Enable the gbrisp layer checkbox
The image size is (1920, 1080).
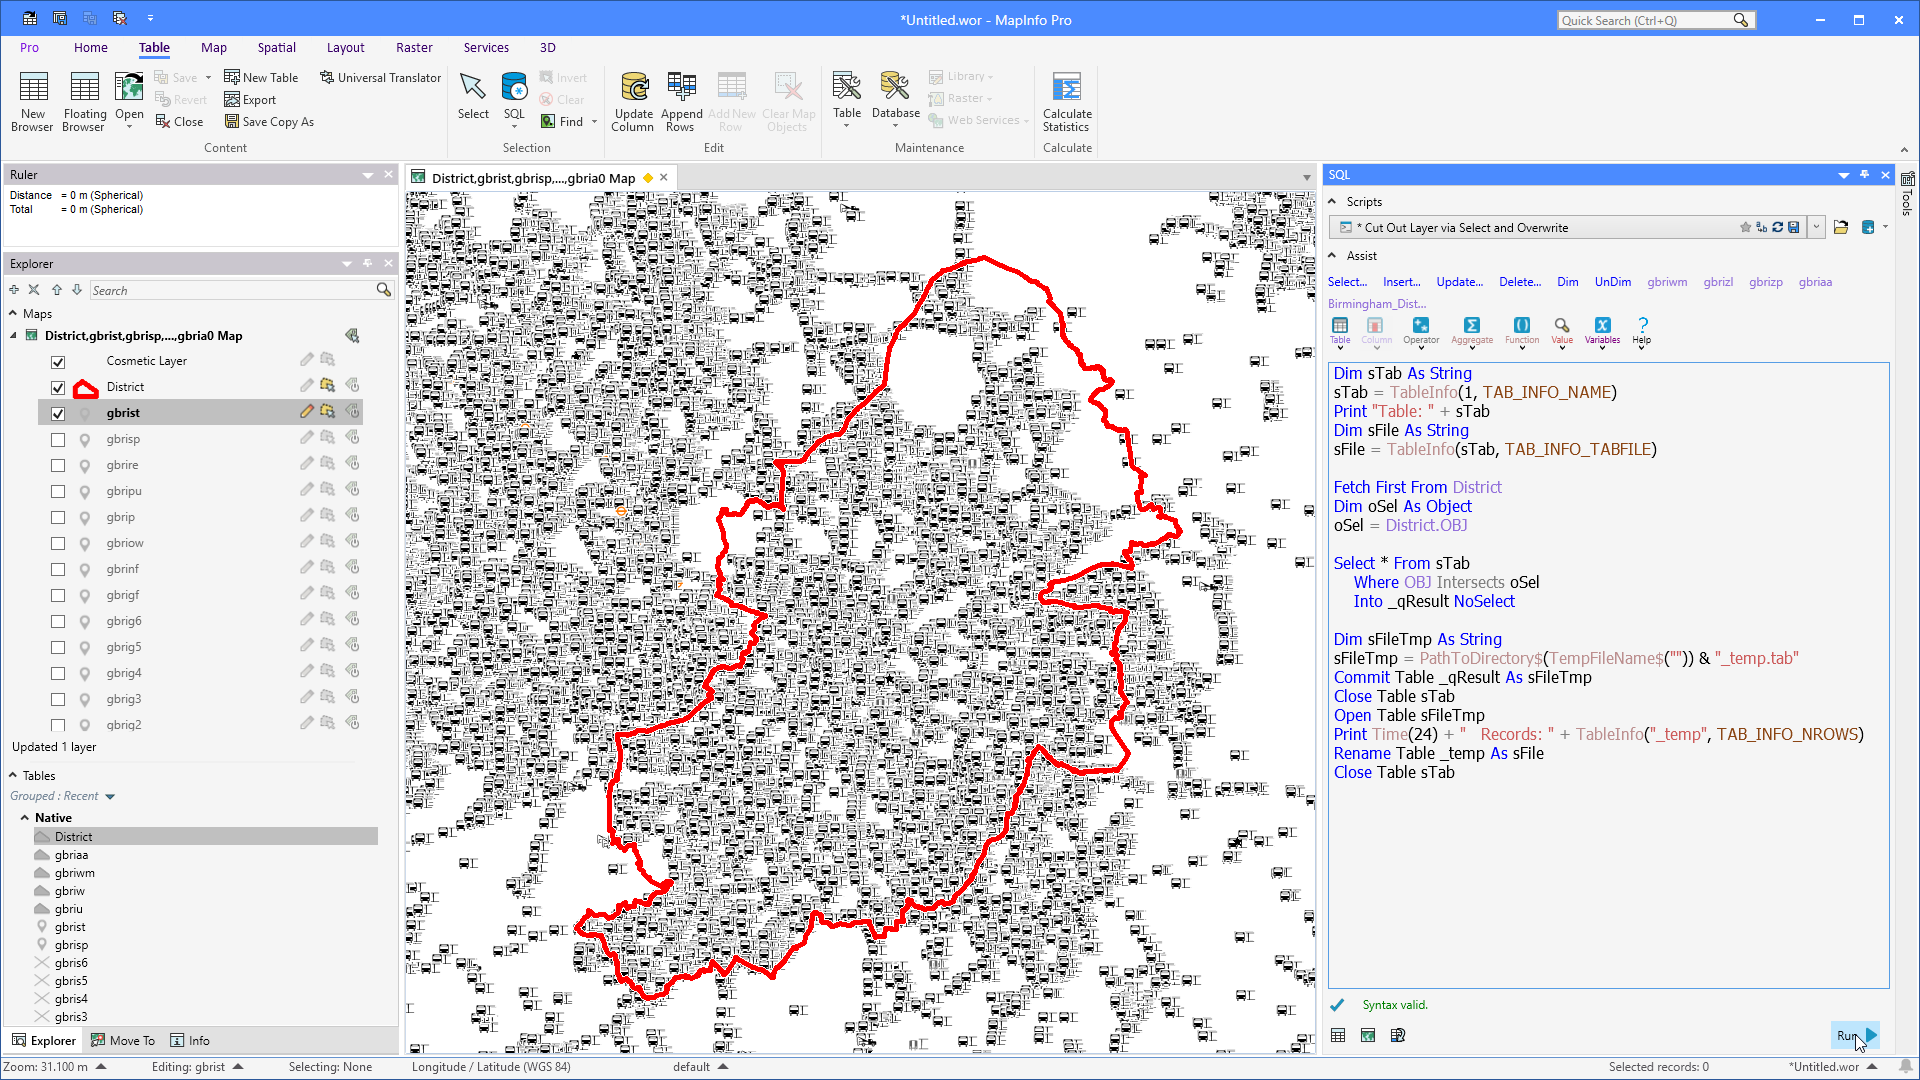[x=58, y=440]
